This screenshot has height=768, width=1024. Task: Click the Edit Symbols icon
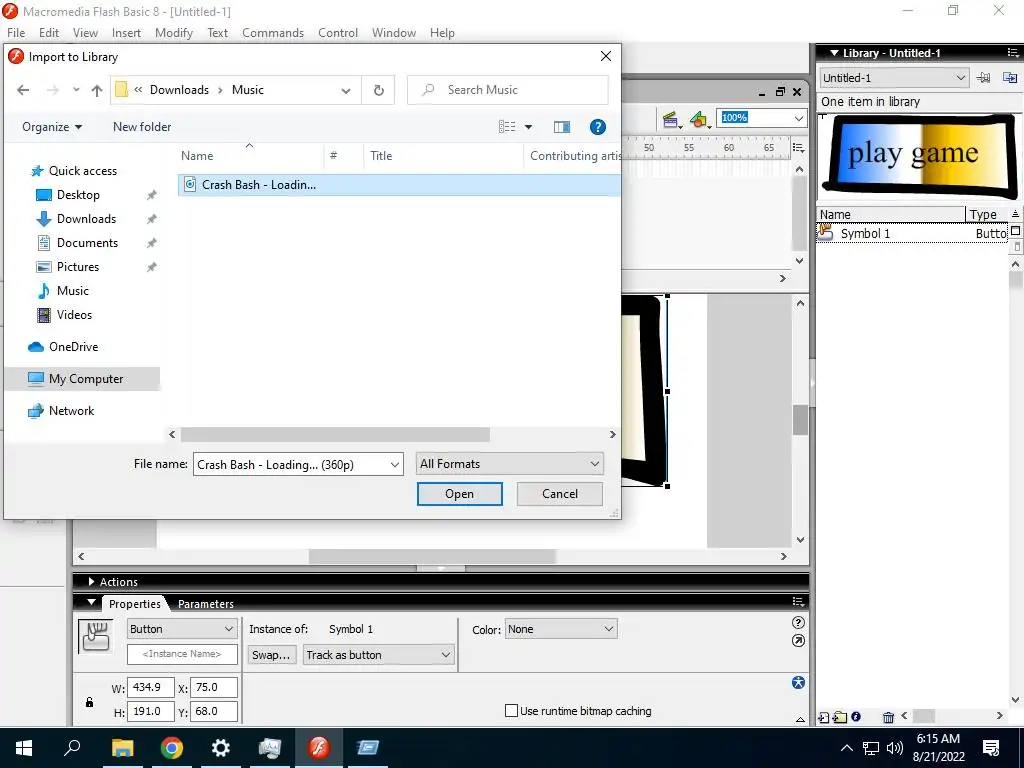699,120
